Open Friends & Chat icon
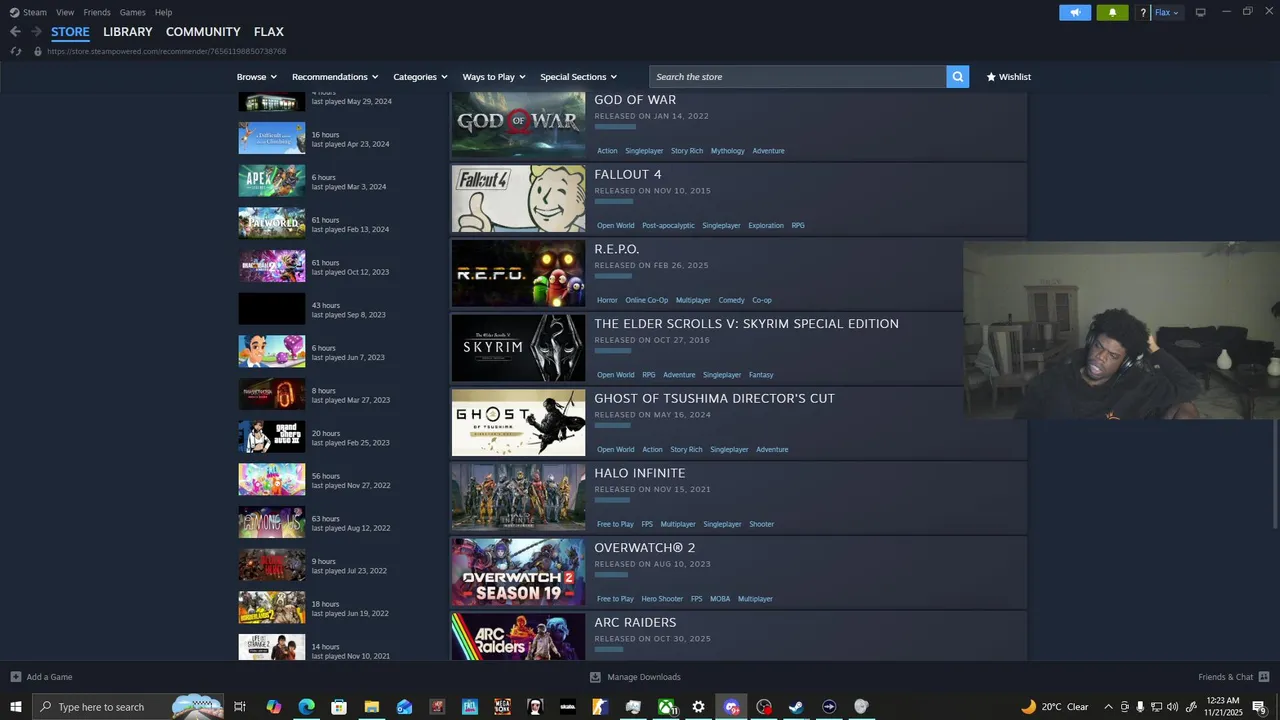 point(1264,677)
